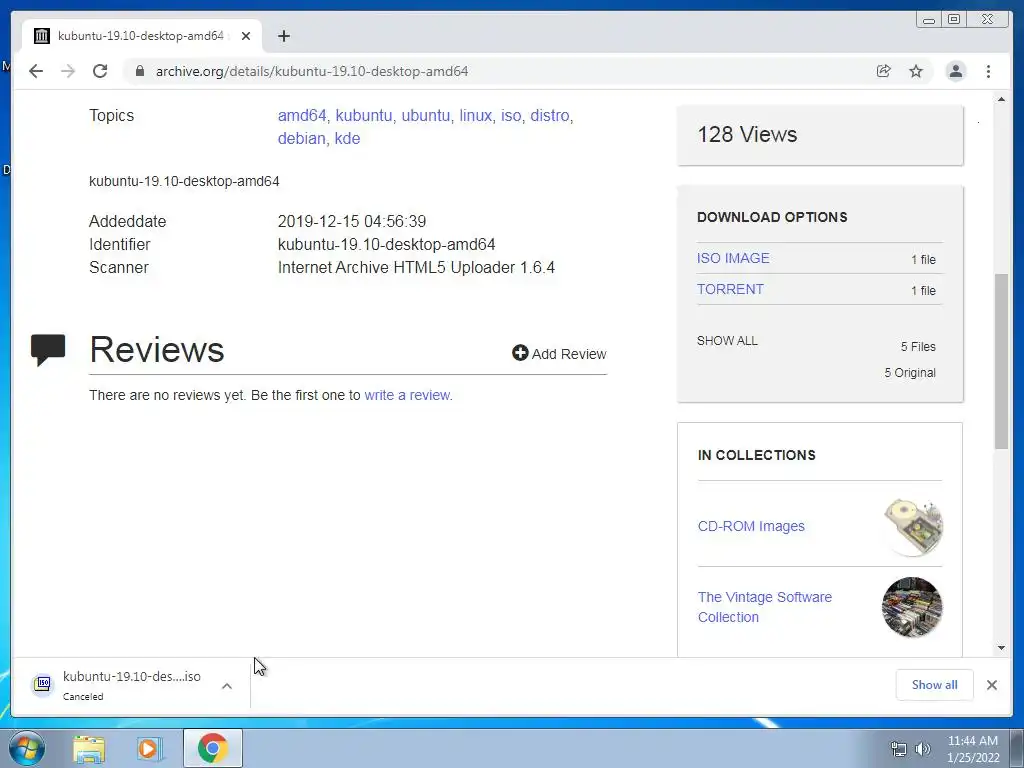The height and width of the screenshot is (768, 1024).
Task: Click the 5 Original files text
Action: 910,373
